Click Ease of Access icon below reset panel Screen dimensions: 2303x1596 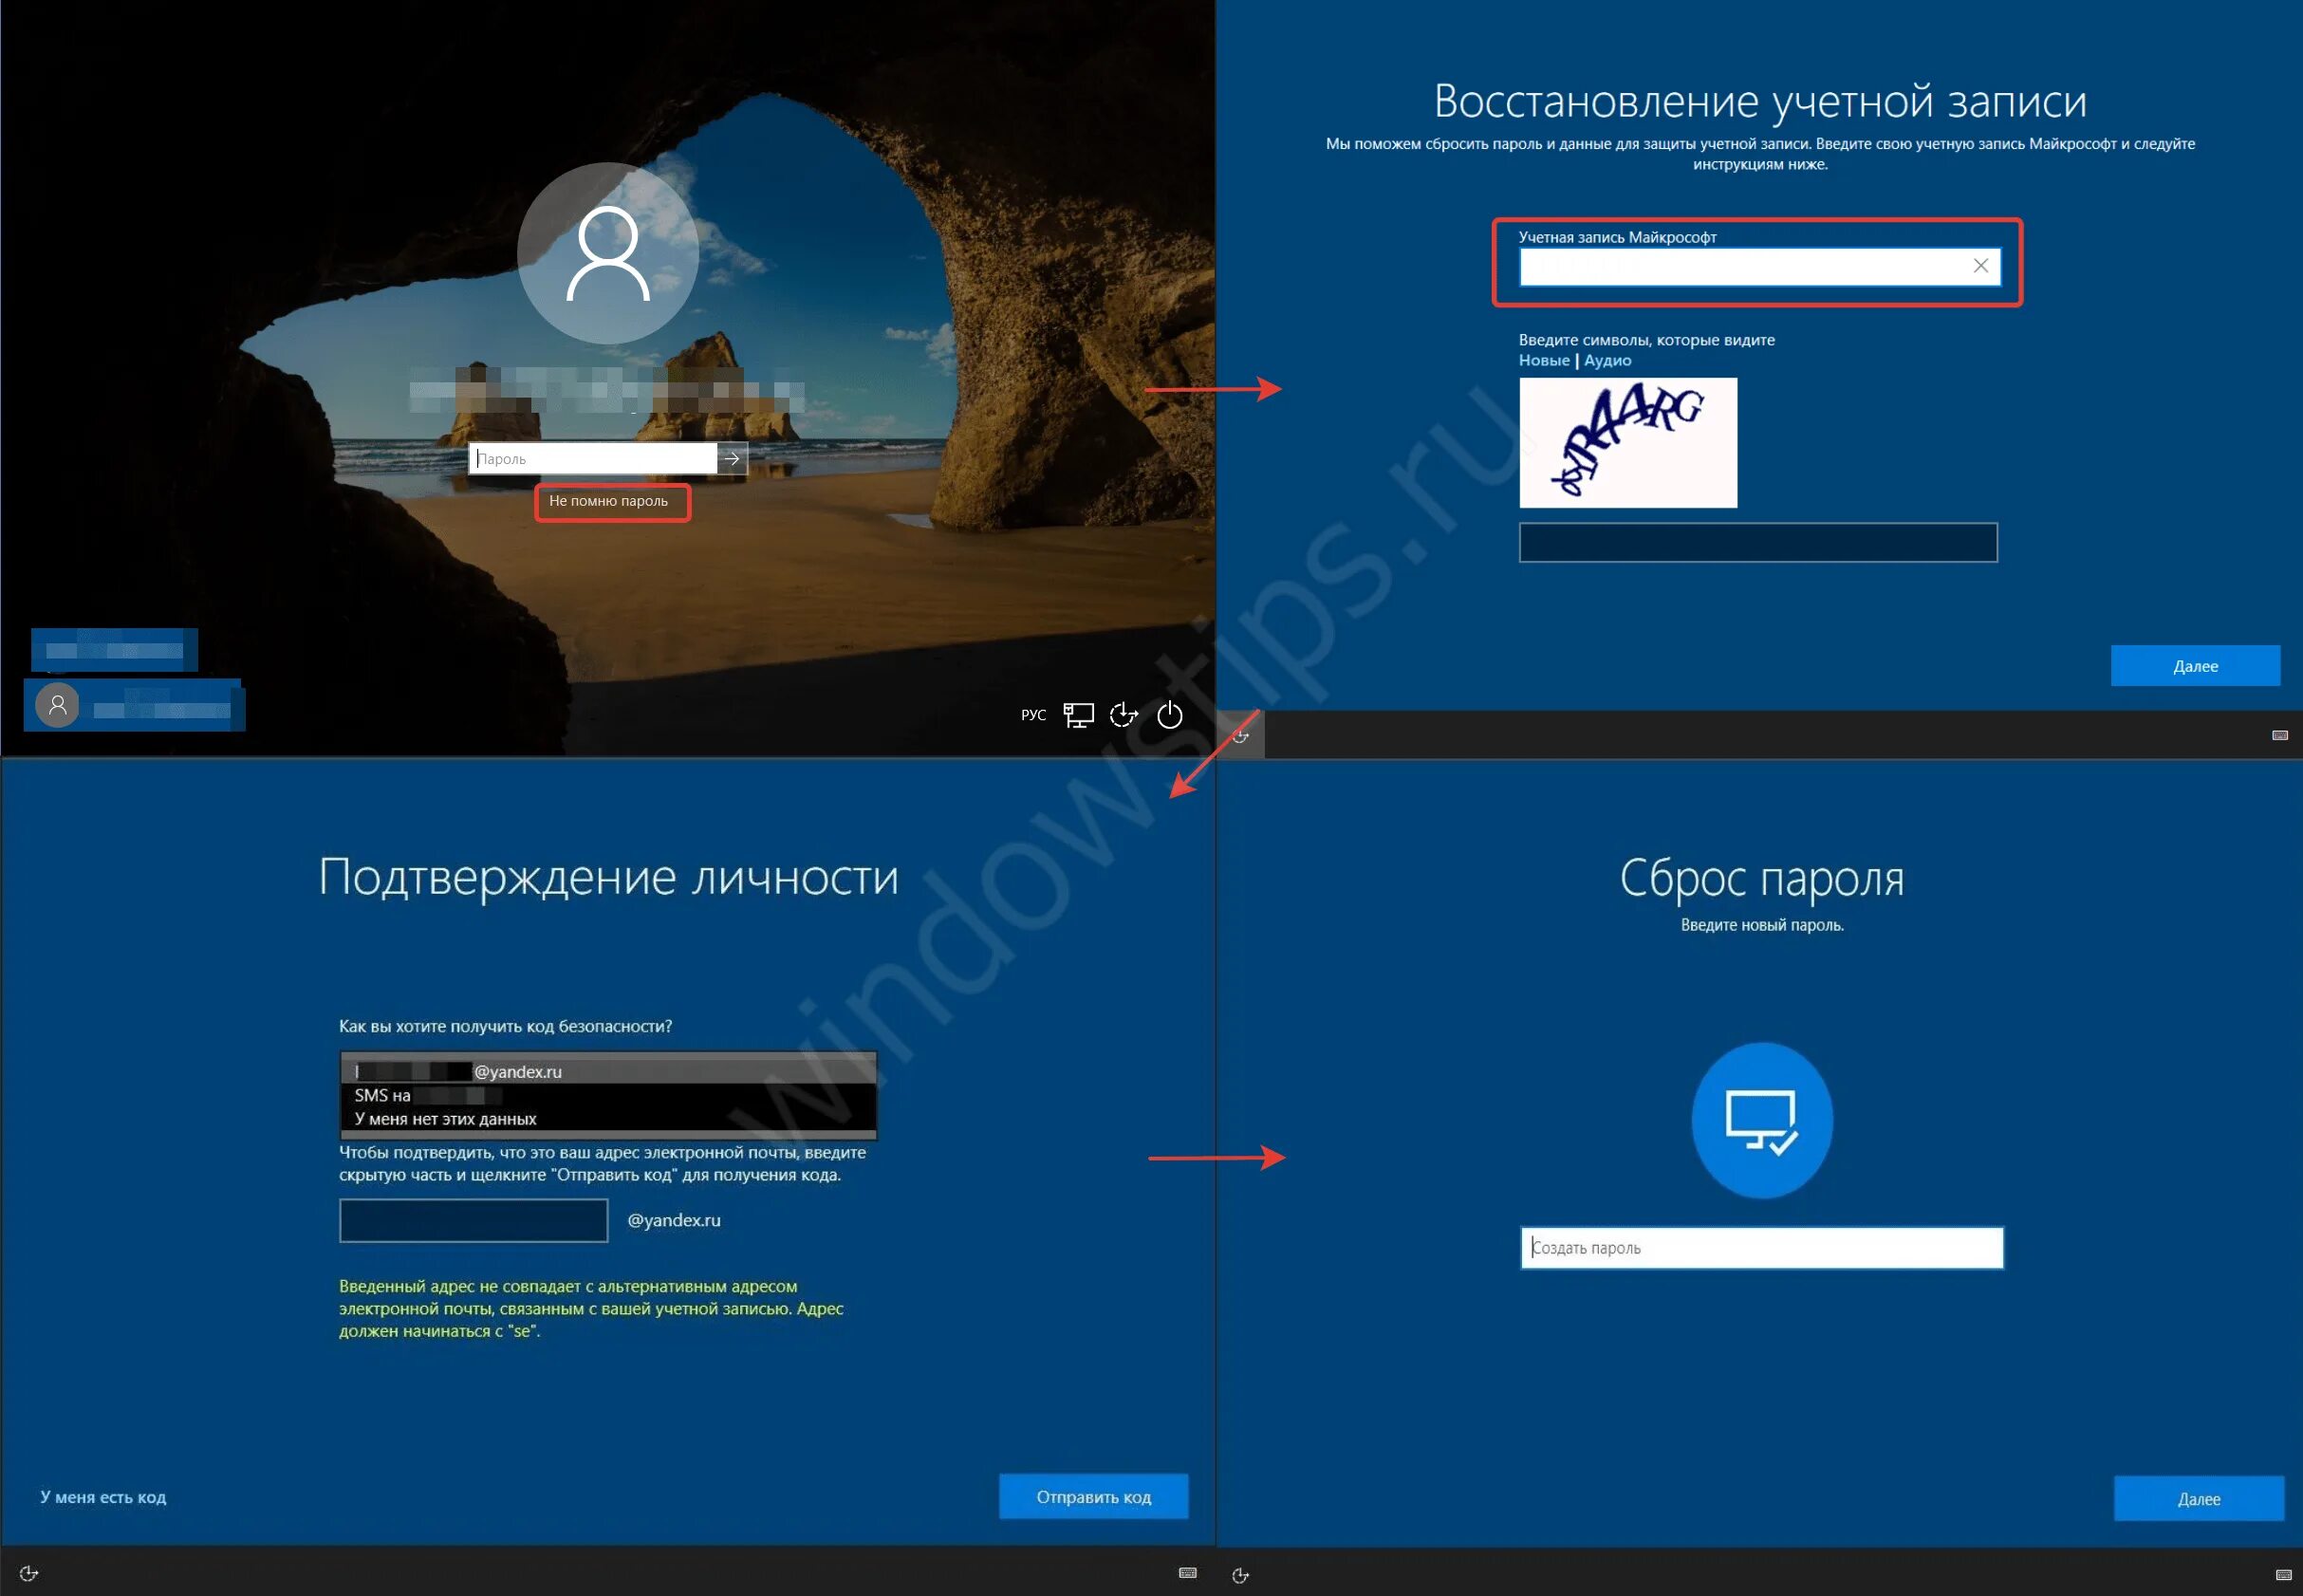click(x=1240, y=1576)
